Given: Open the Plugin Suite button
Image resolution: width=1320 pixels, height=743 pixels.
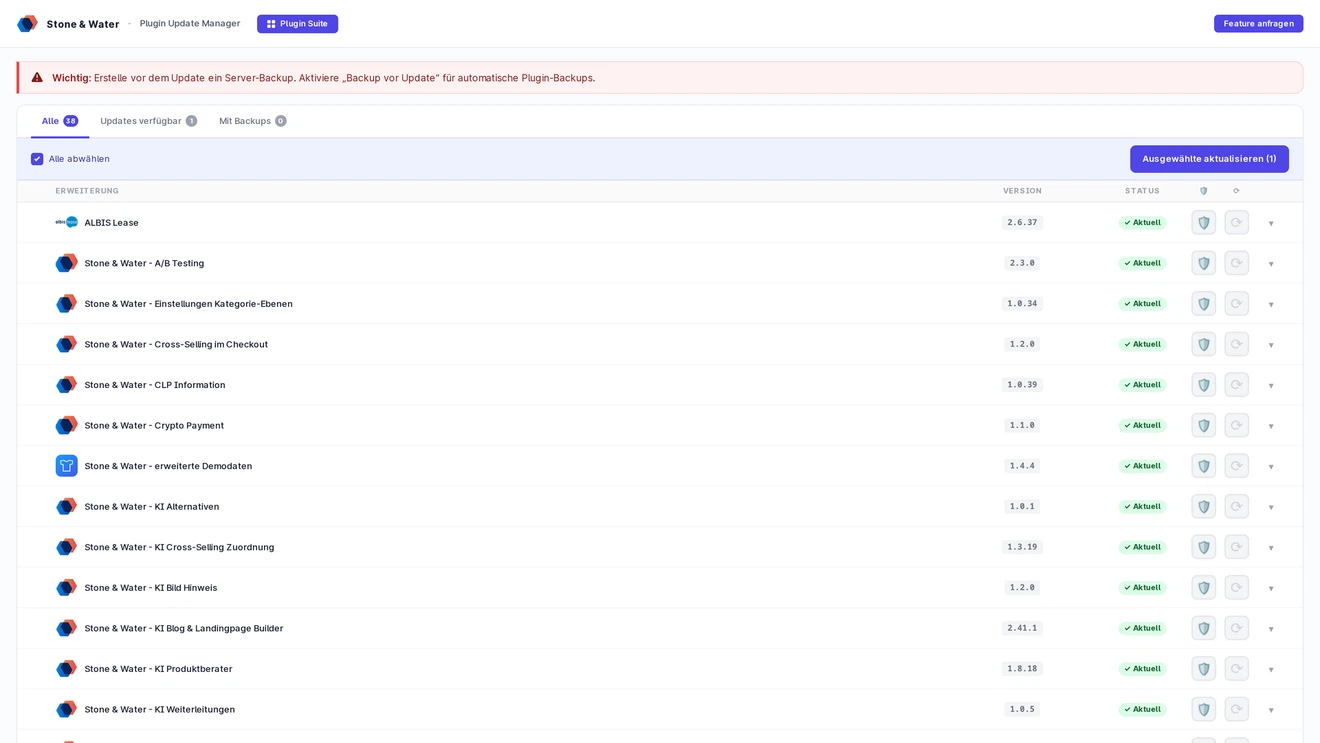Looking at the screenshot, I should [297, 24].
